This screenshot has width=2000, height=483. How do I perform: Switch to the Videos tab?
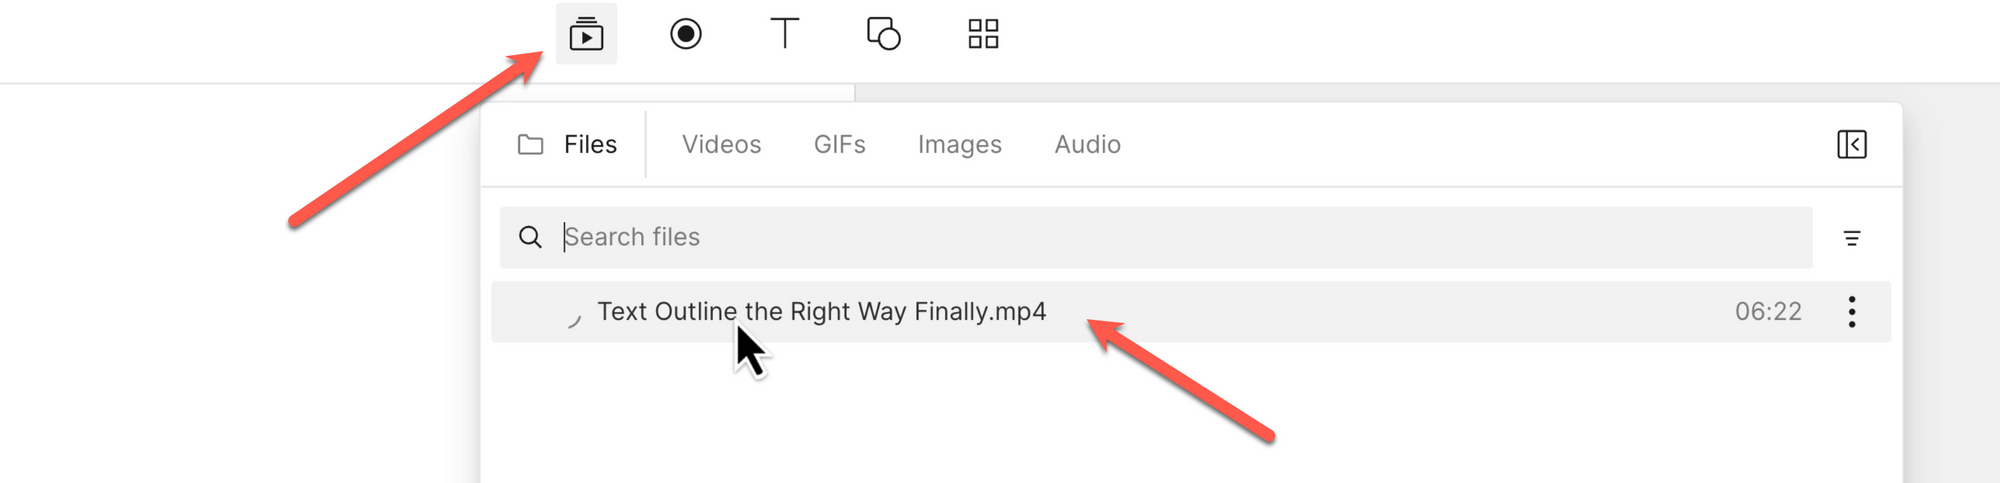pyautogui.click(x=721, y=145)
